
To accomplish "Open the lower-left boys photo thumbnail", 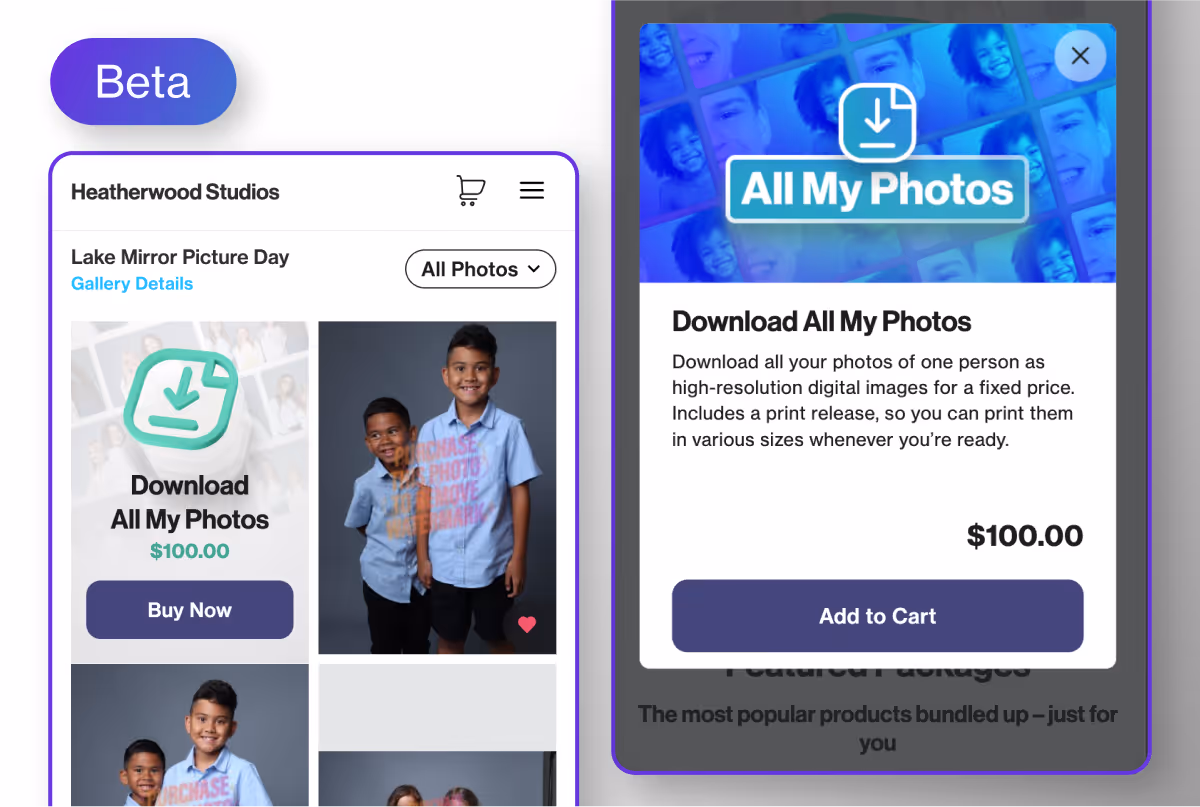I will (190, 735).
